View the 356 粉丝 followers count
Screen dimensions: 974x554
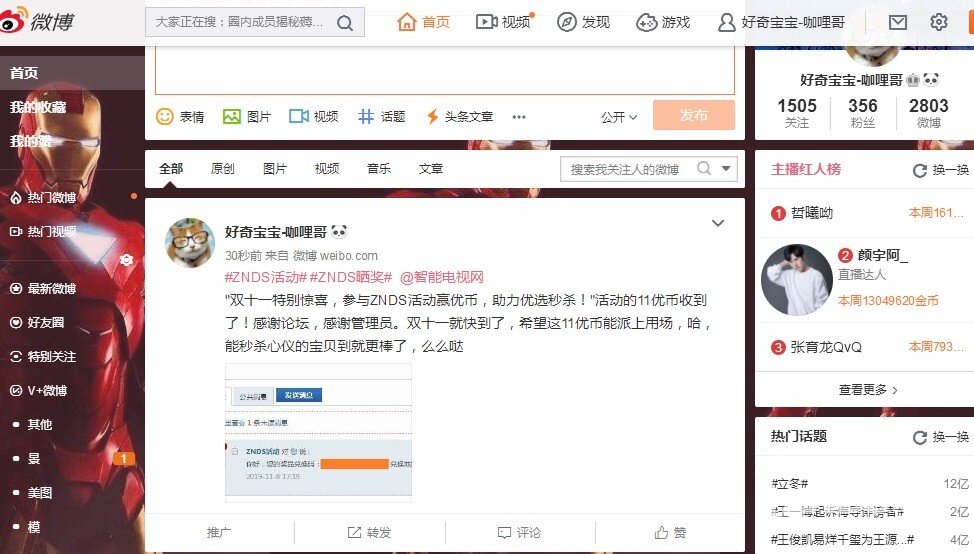tap(863, 112)
